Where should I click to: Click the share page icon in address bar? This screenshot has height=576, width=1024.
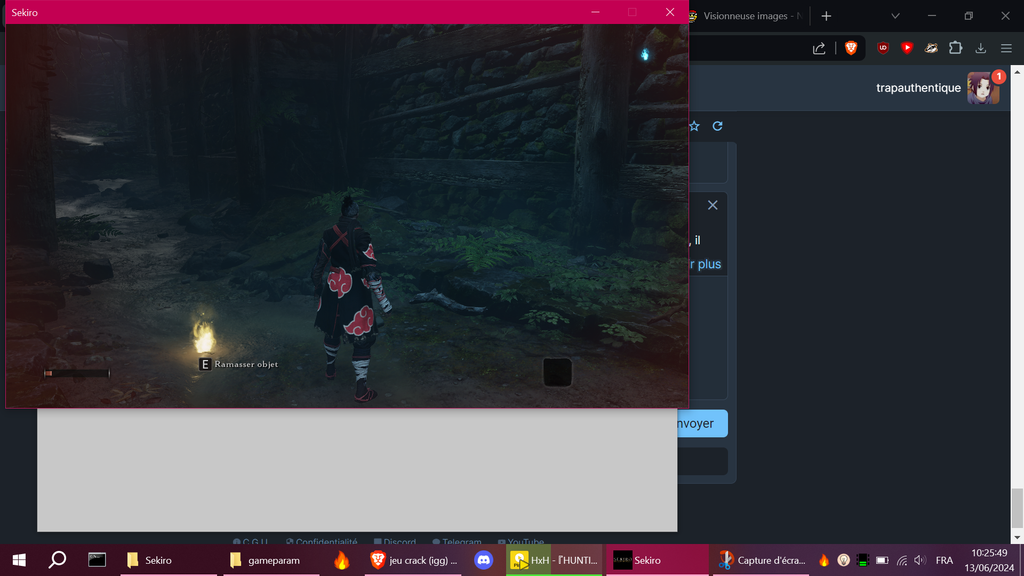pos(819,48)
